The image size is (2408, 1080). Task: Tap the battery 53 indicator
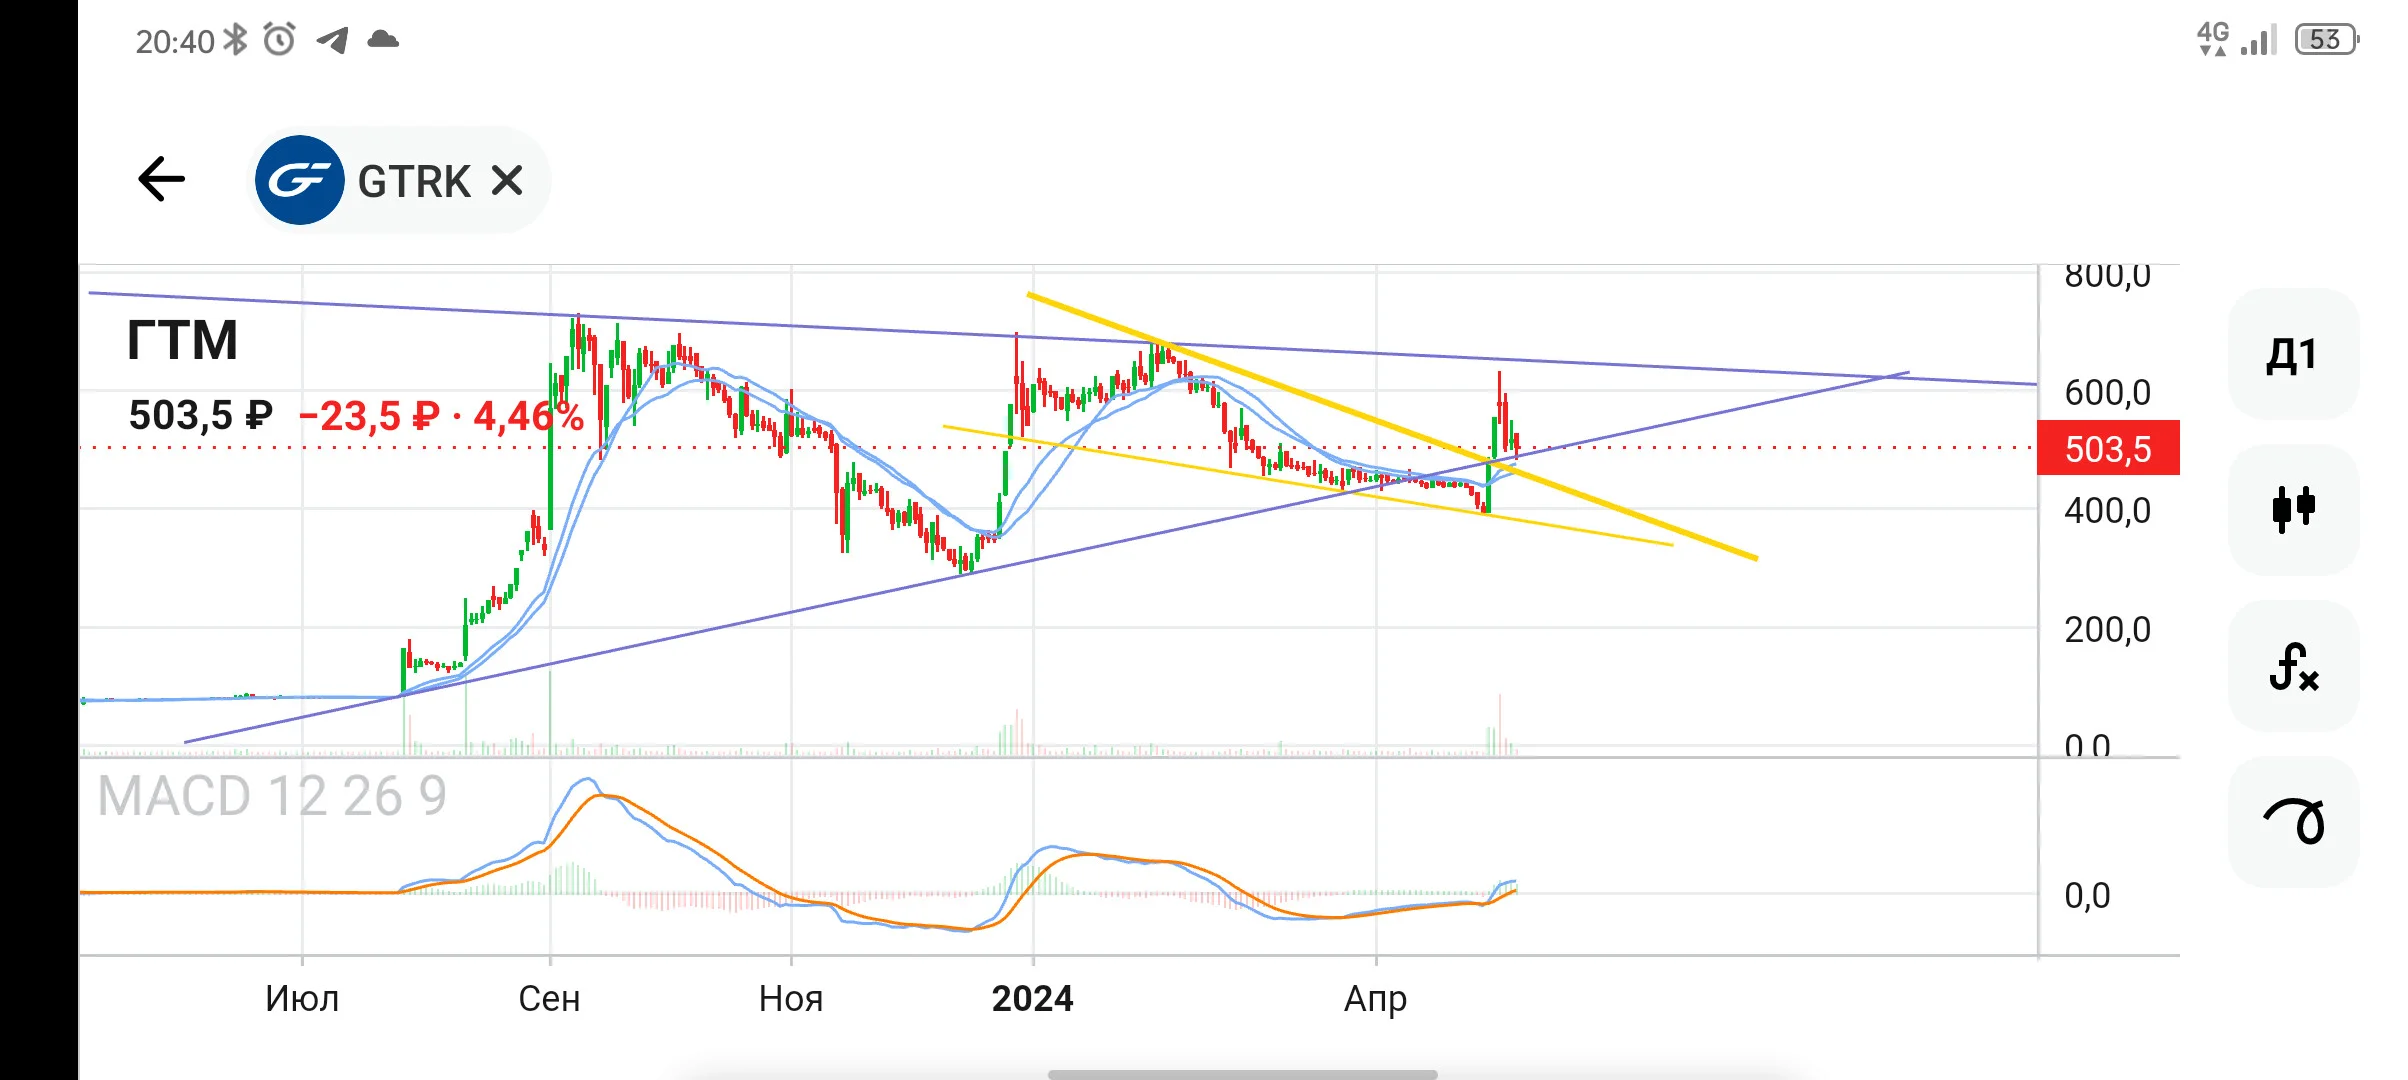(x=2327, y=39)
